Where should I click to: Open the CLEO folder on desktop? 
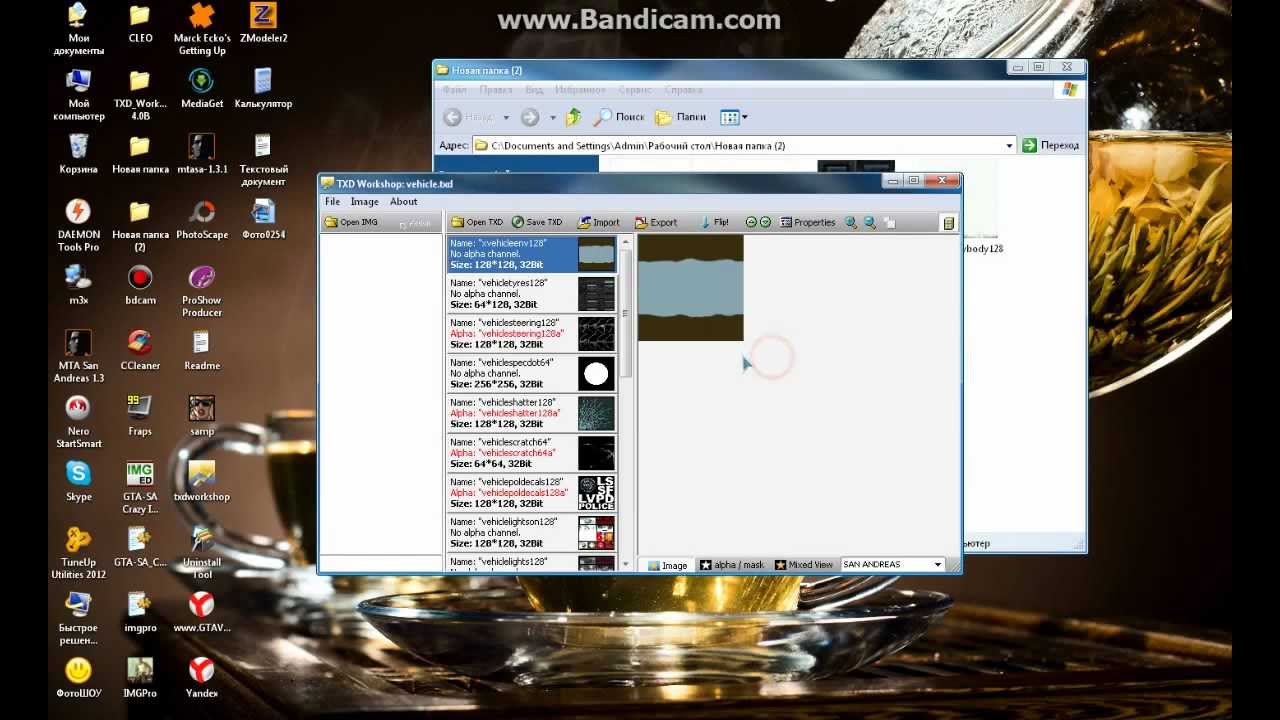pos(140,24)
